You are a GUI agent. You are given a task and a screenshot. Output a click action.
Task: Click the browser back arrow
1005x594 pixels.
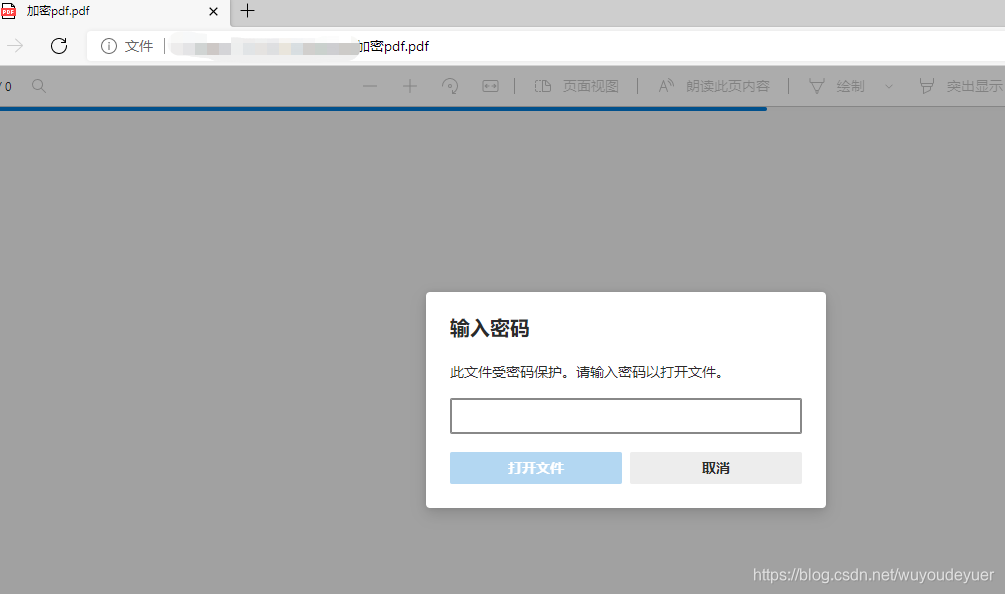14,46
